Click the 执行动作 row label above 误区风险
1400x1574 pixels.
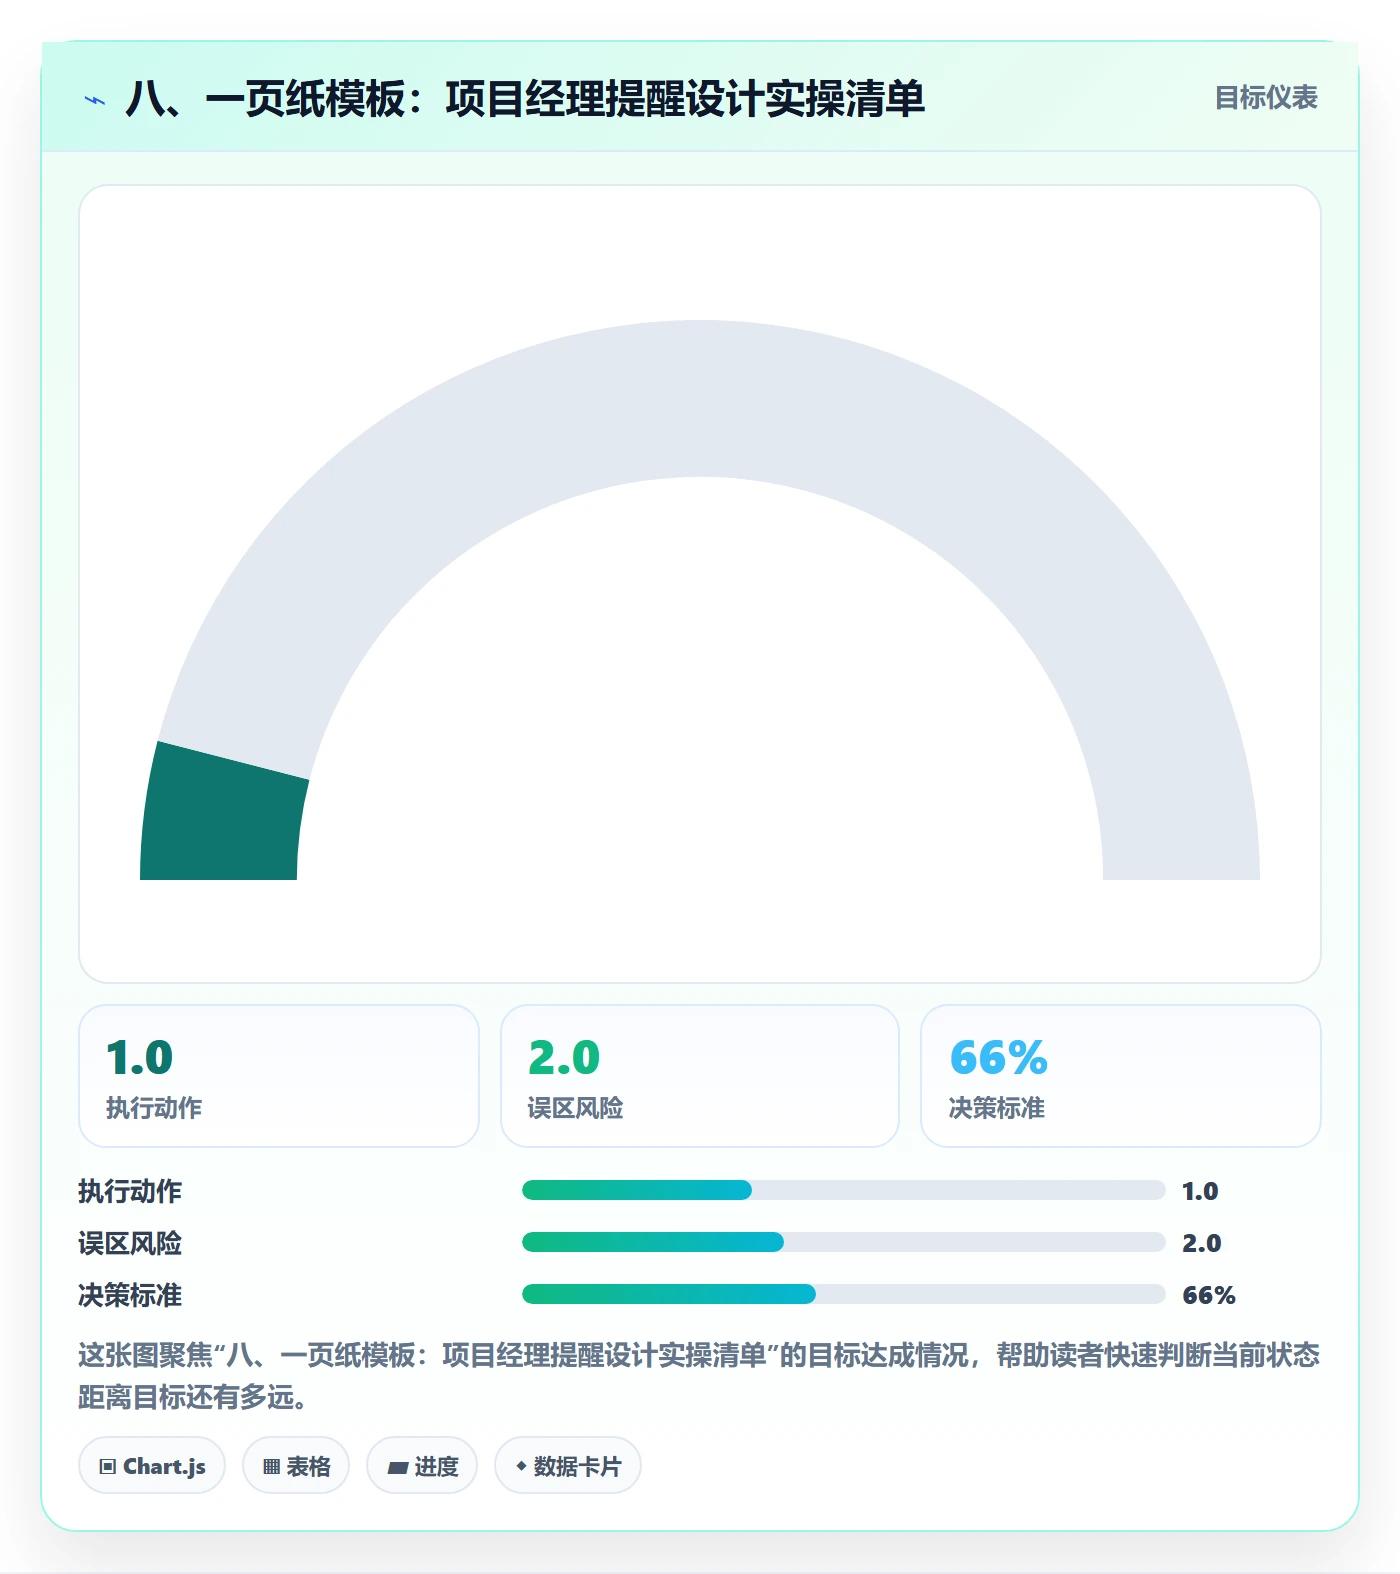click(x=130, y=1191)
